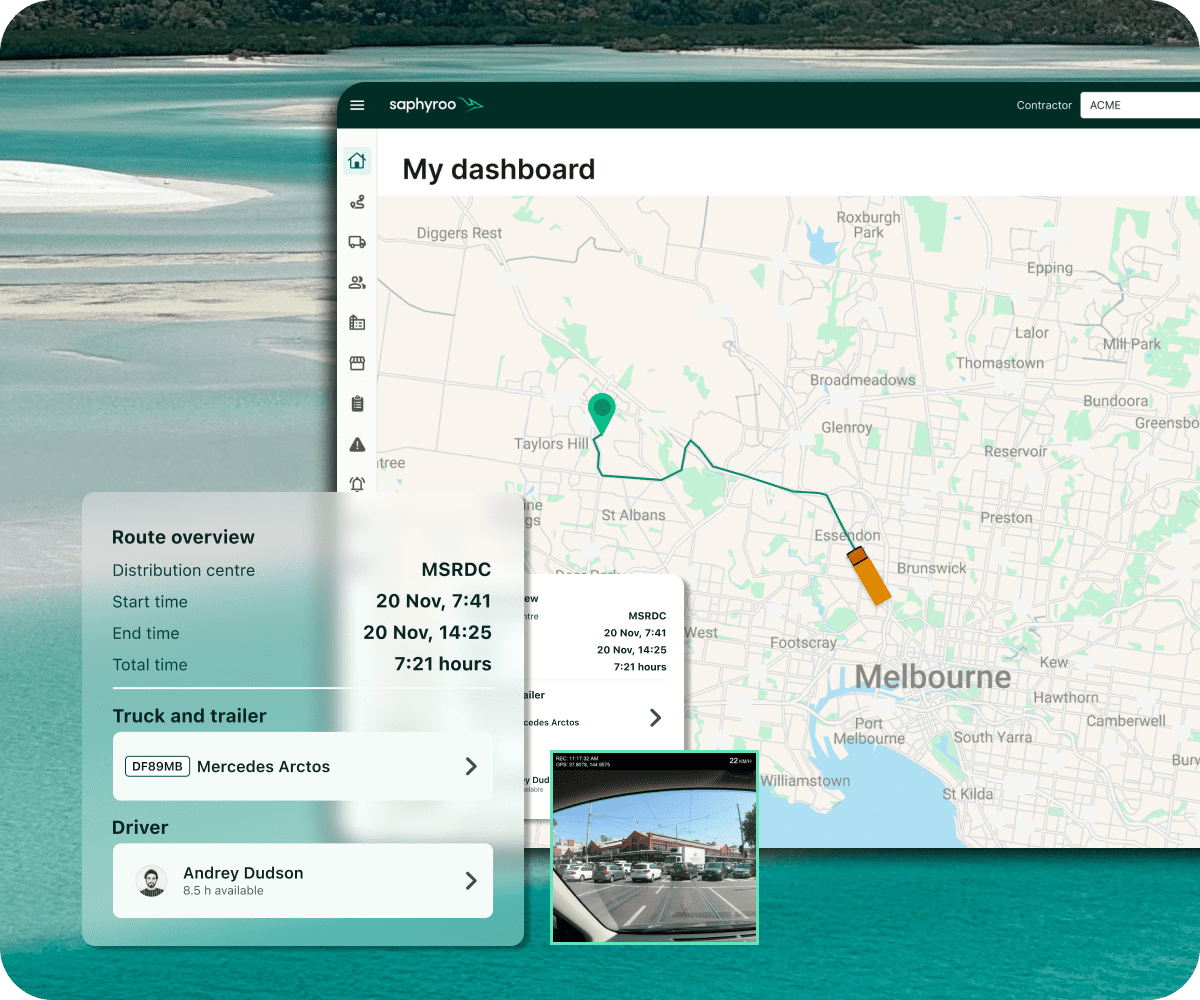Click the DF89MB license plate badge
This screenshot has width=1200, height=1000.
157,766
